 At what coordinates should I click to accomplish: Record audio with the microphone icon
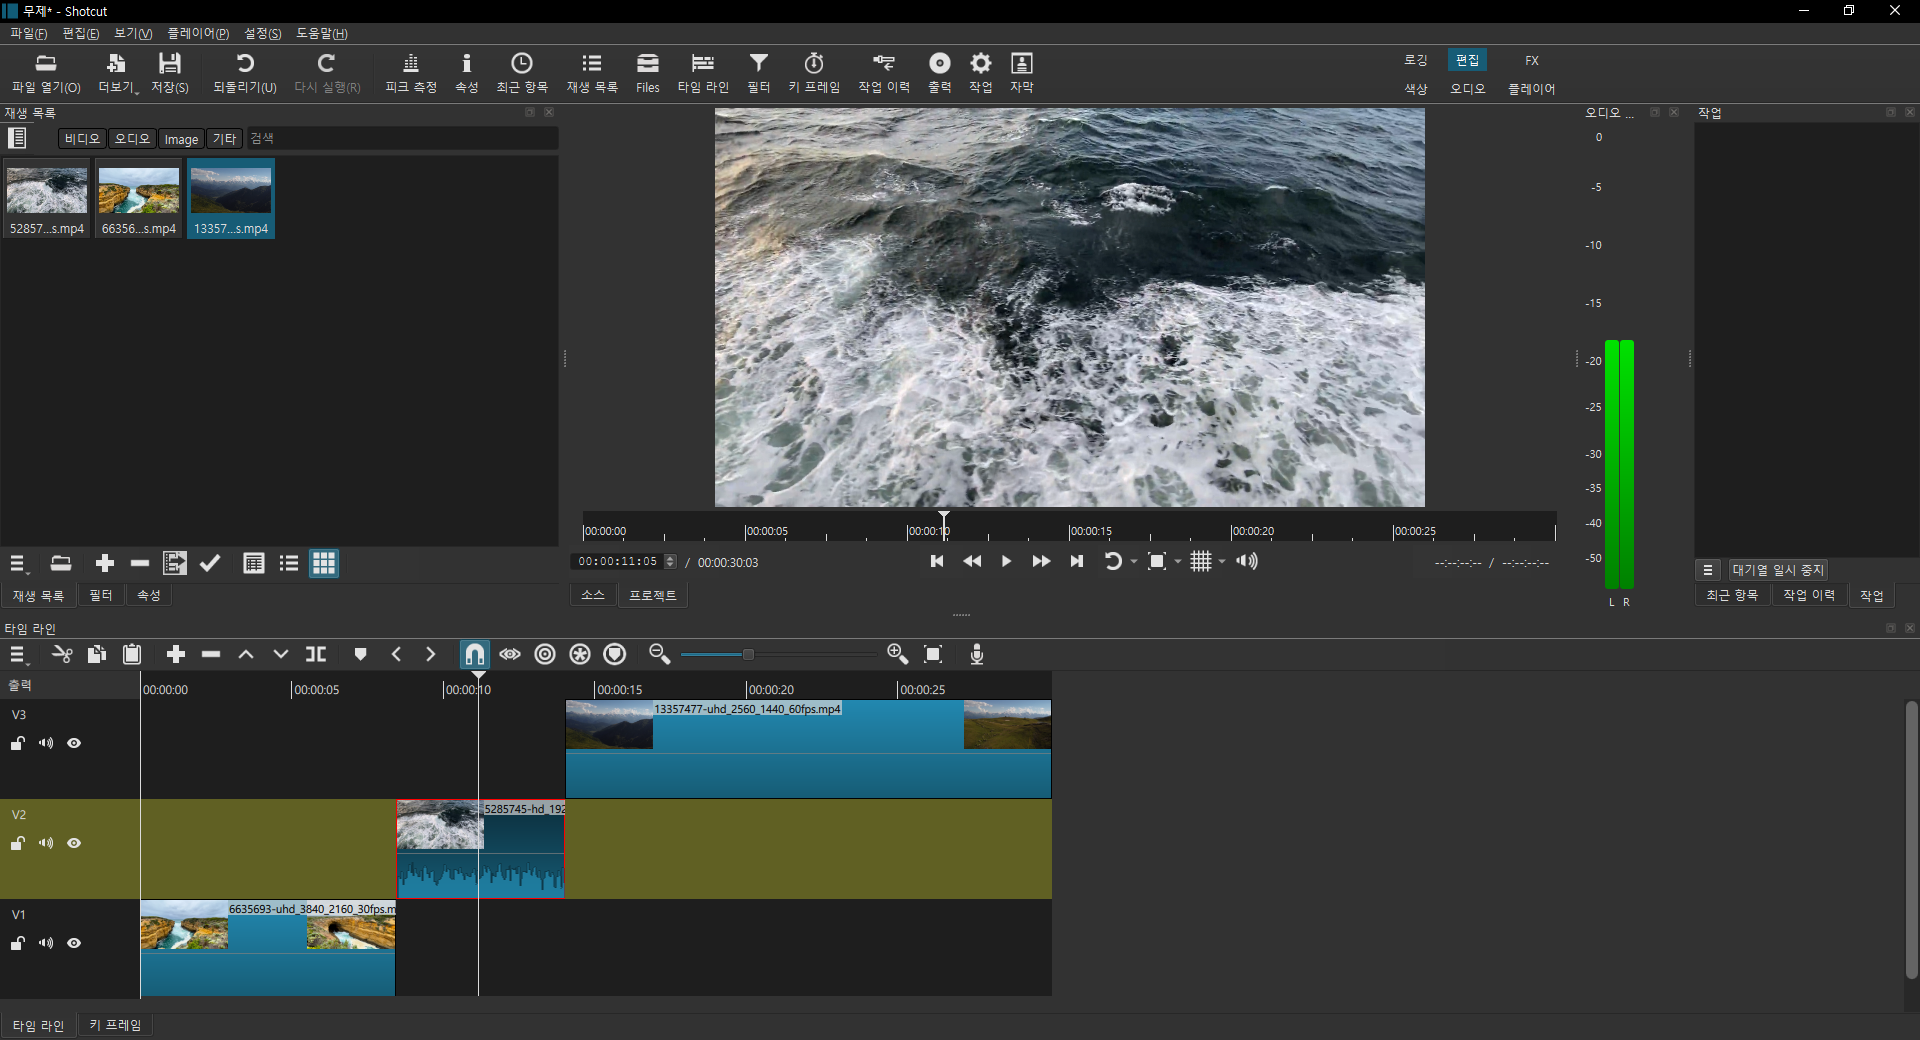click(x=977, y=654)
